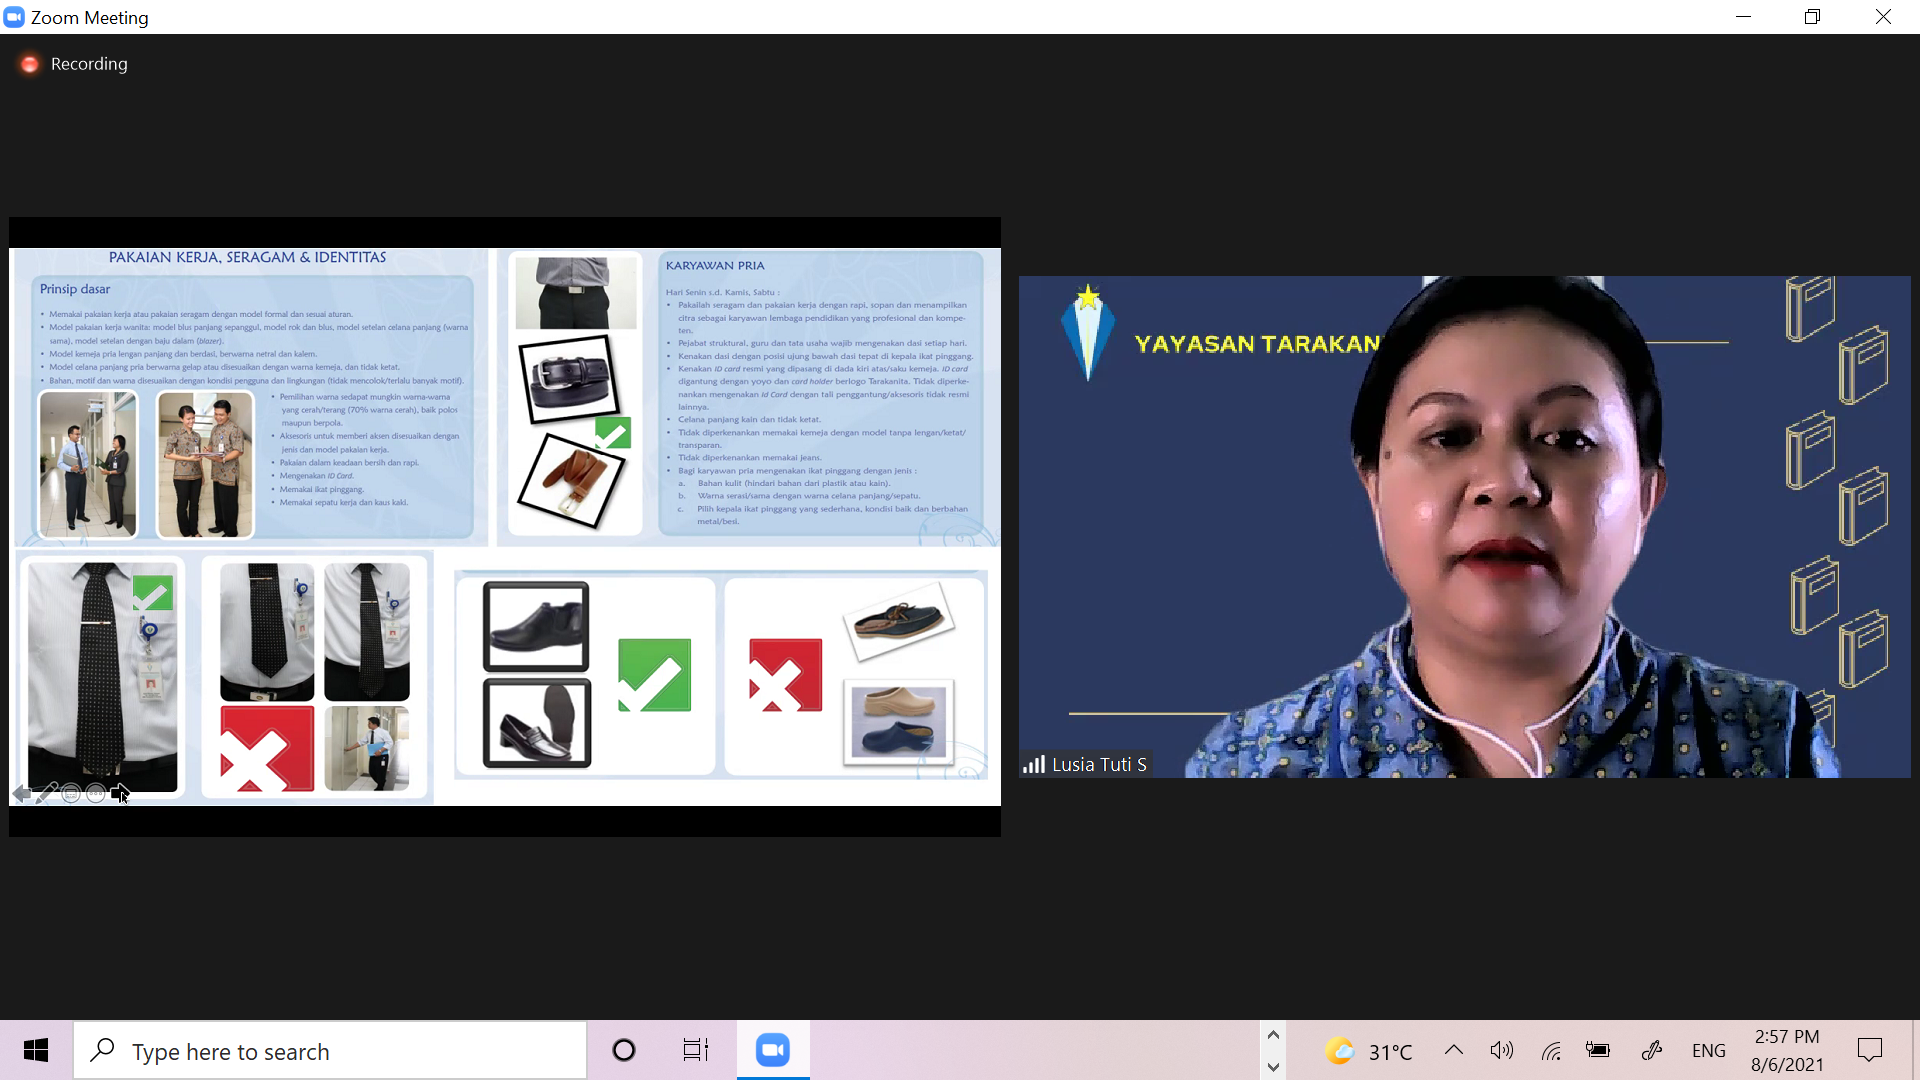Open the Wi-Fi network tray icon
1920x1080 pixels.
[x=1551, y=1050]
